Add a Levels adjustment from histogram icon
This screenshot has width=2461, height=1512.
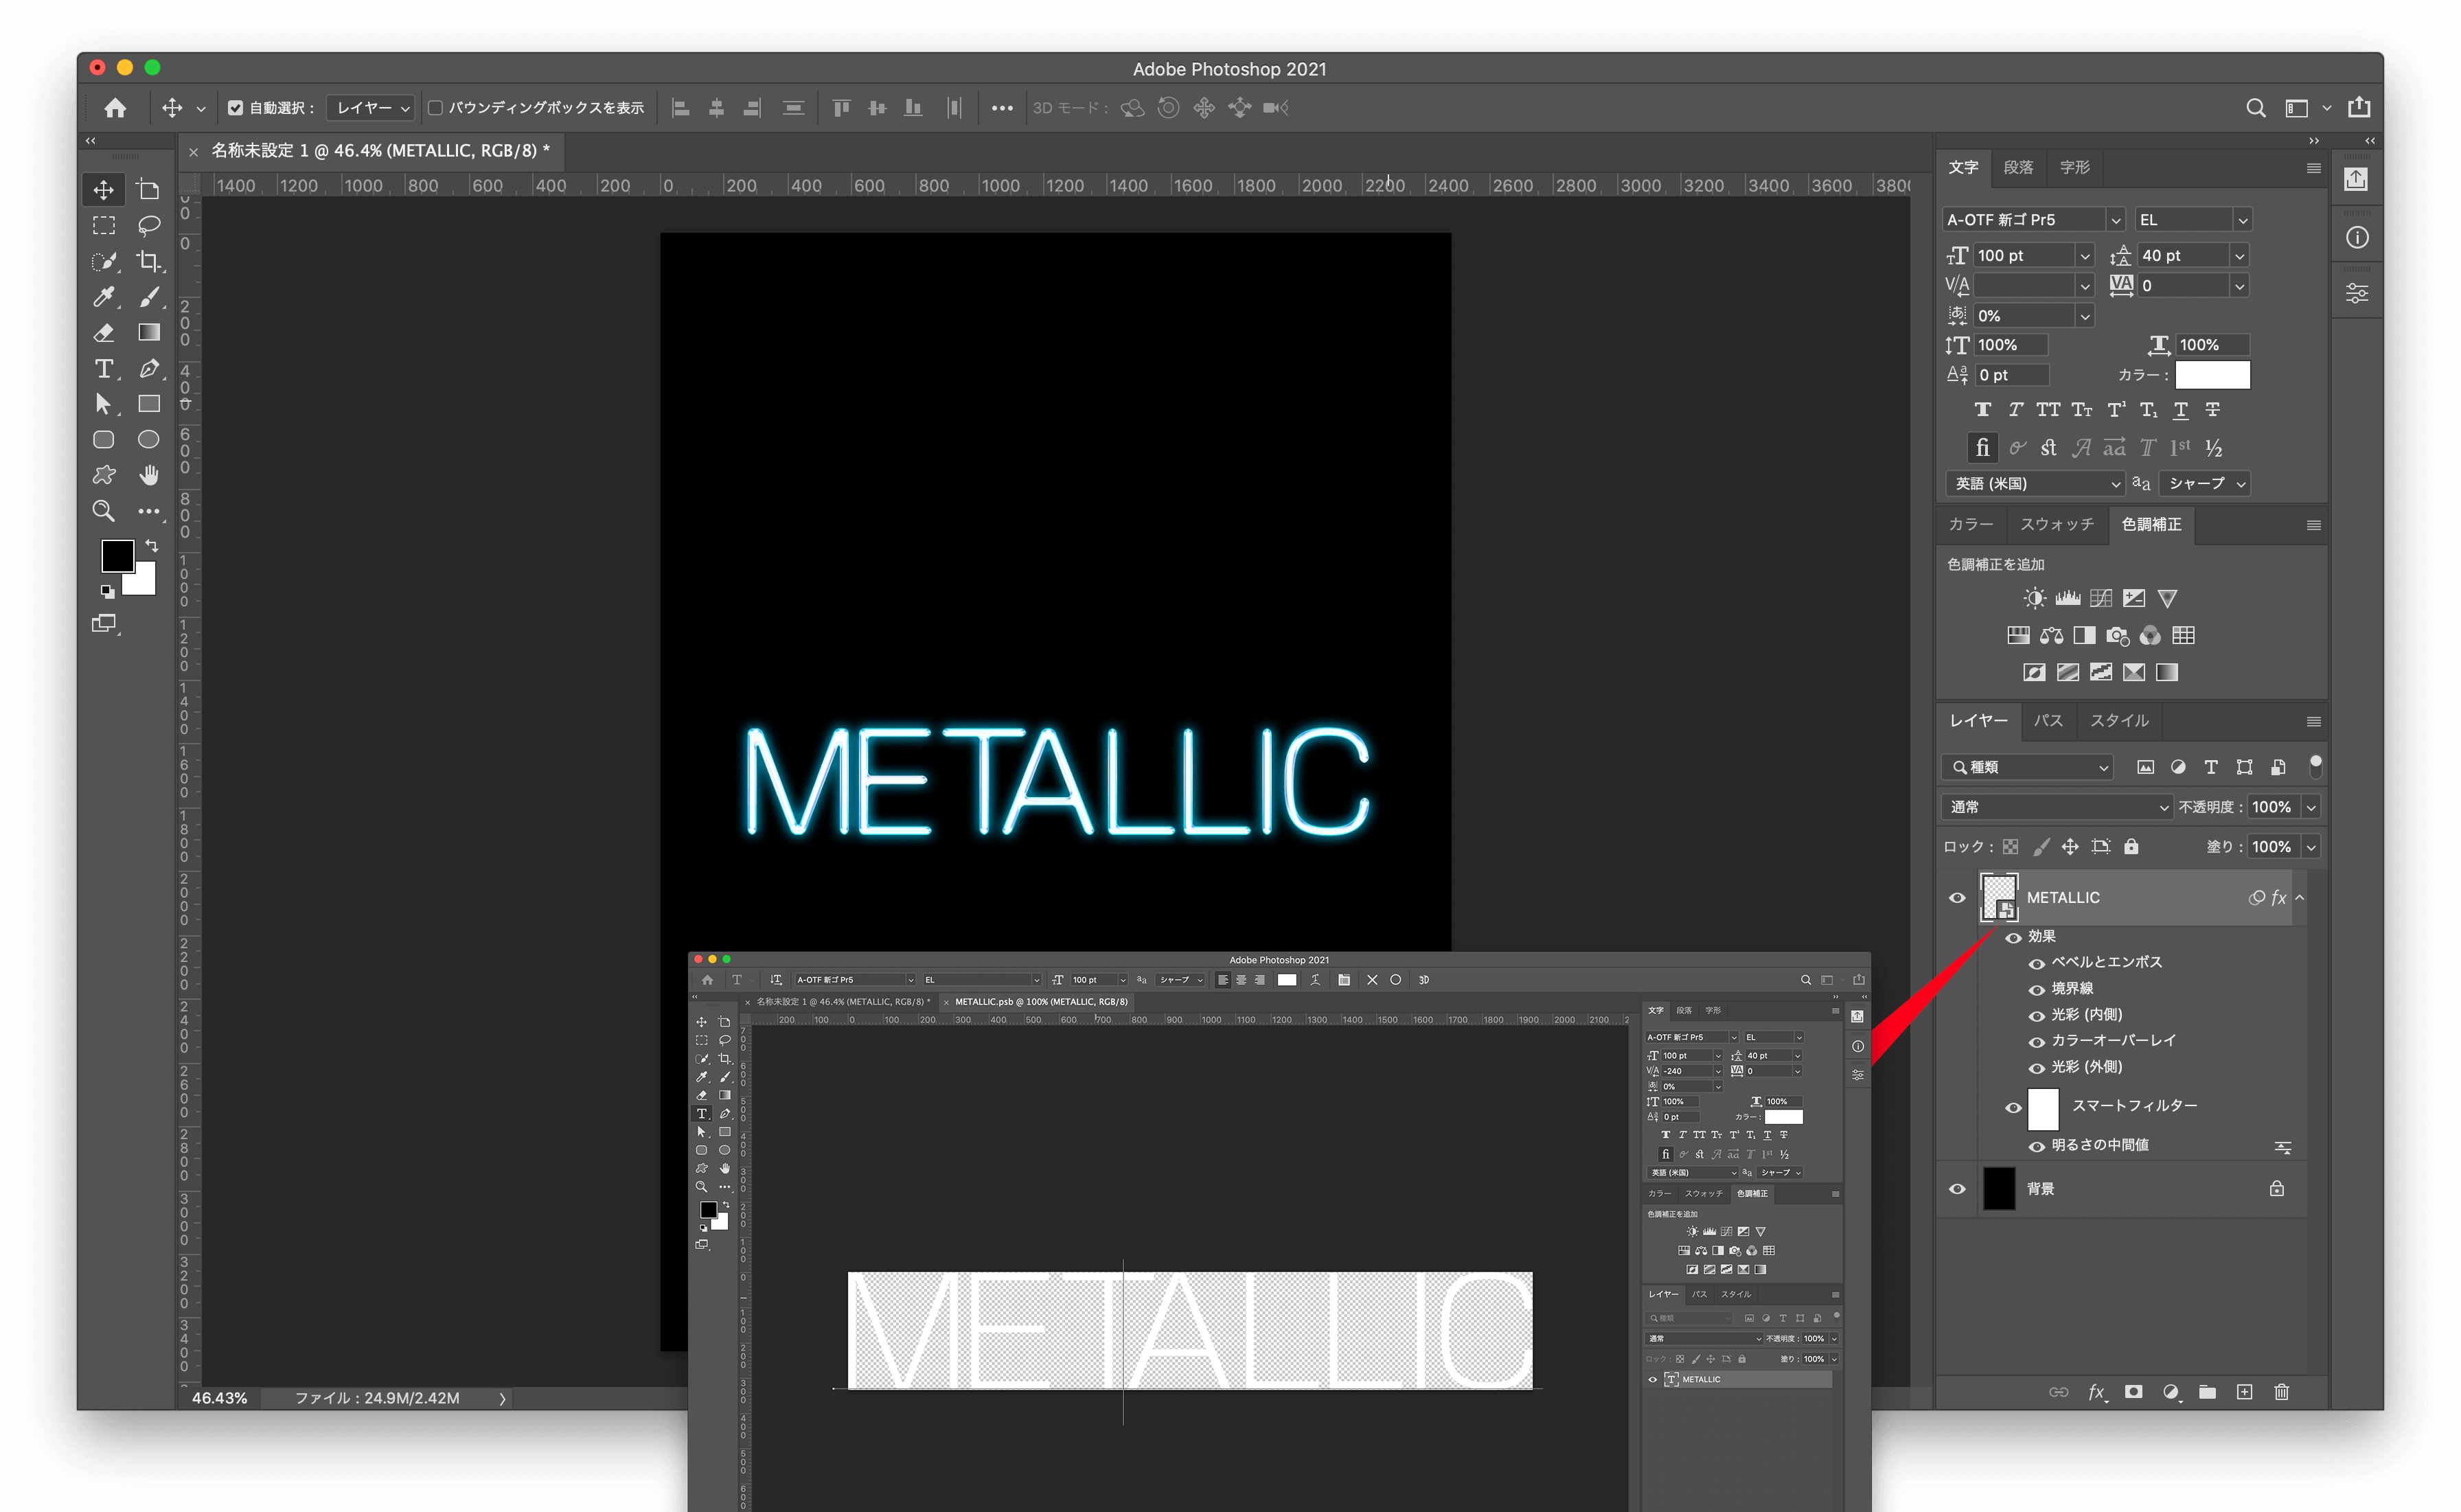pyautogui.click(x=2068, y=598)
